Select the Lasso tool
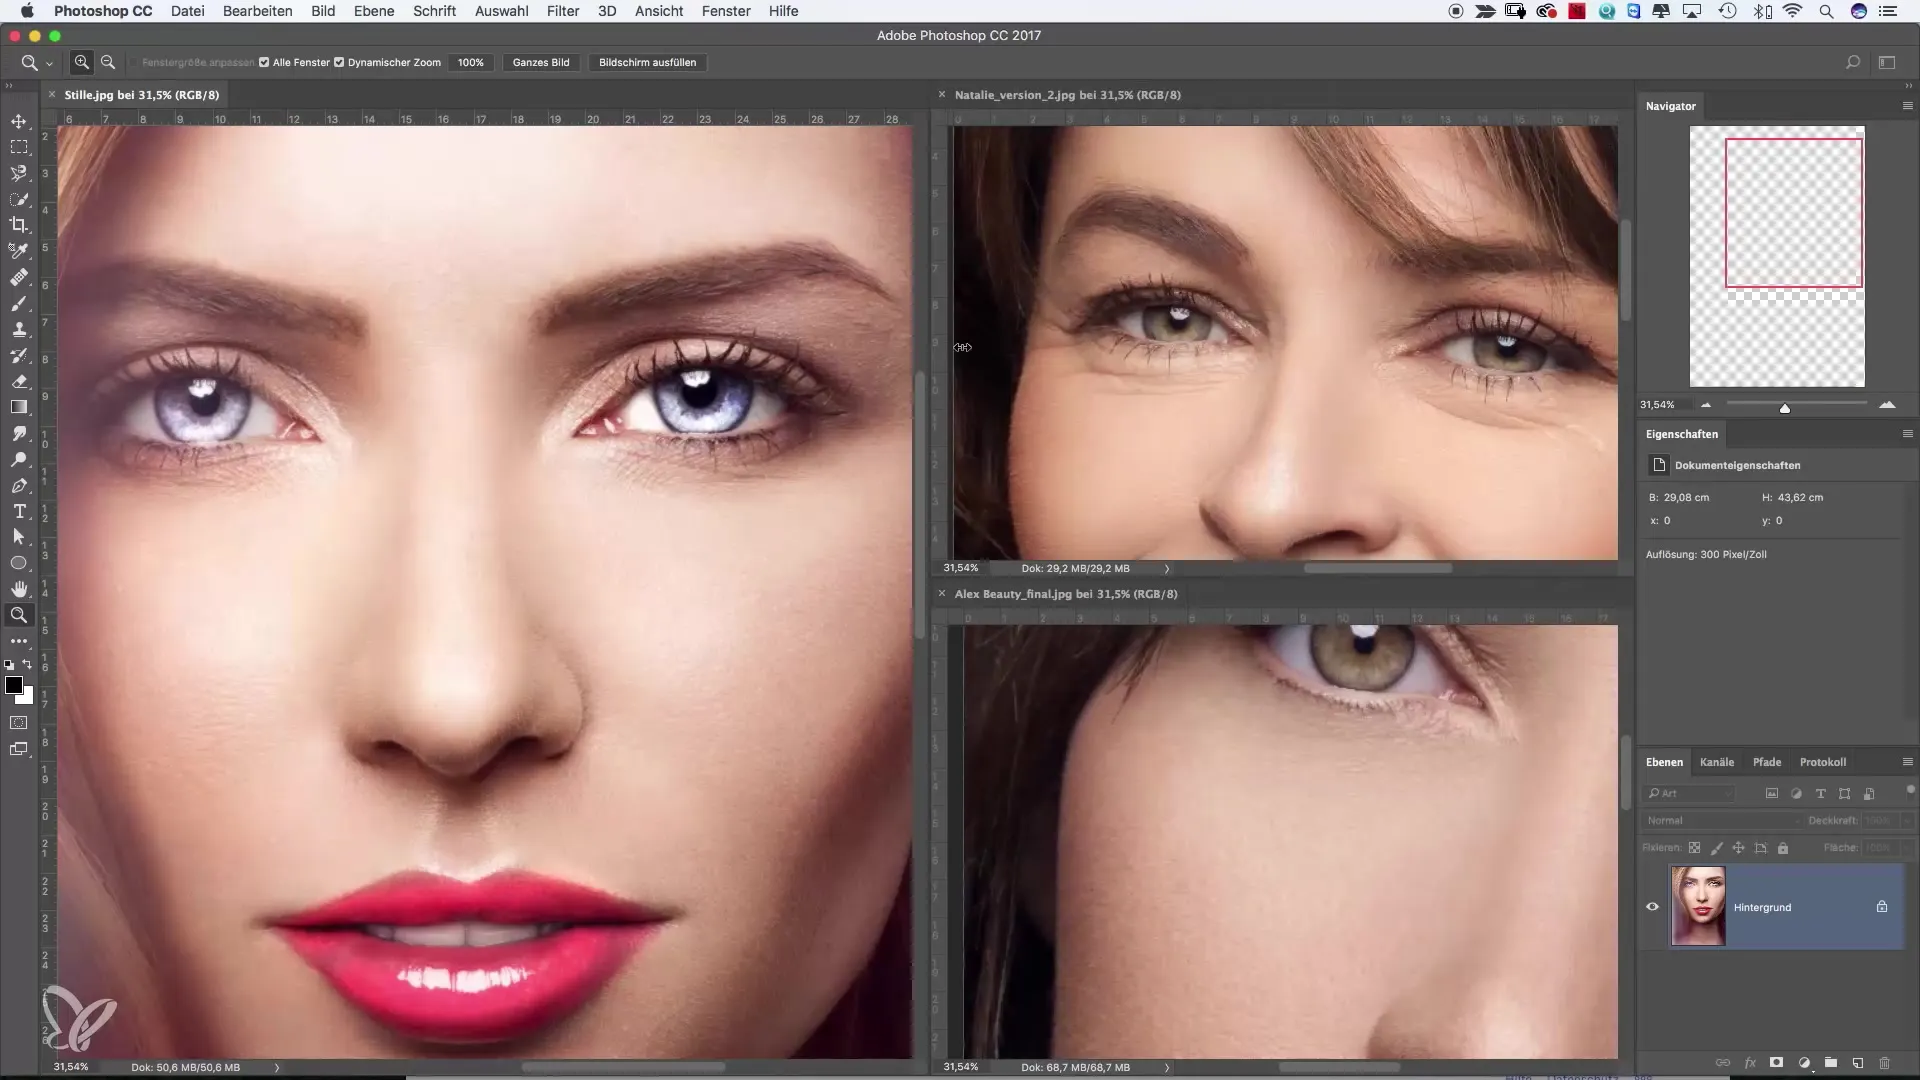 19,173
